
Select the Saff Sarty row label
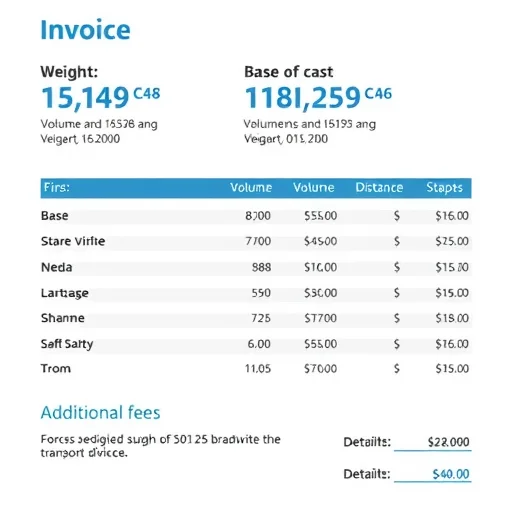[67, 344]
